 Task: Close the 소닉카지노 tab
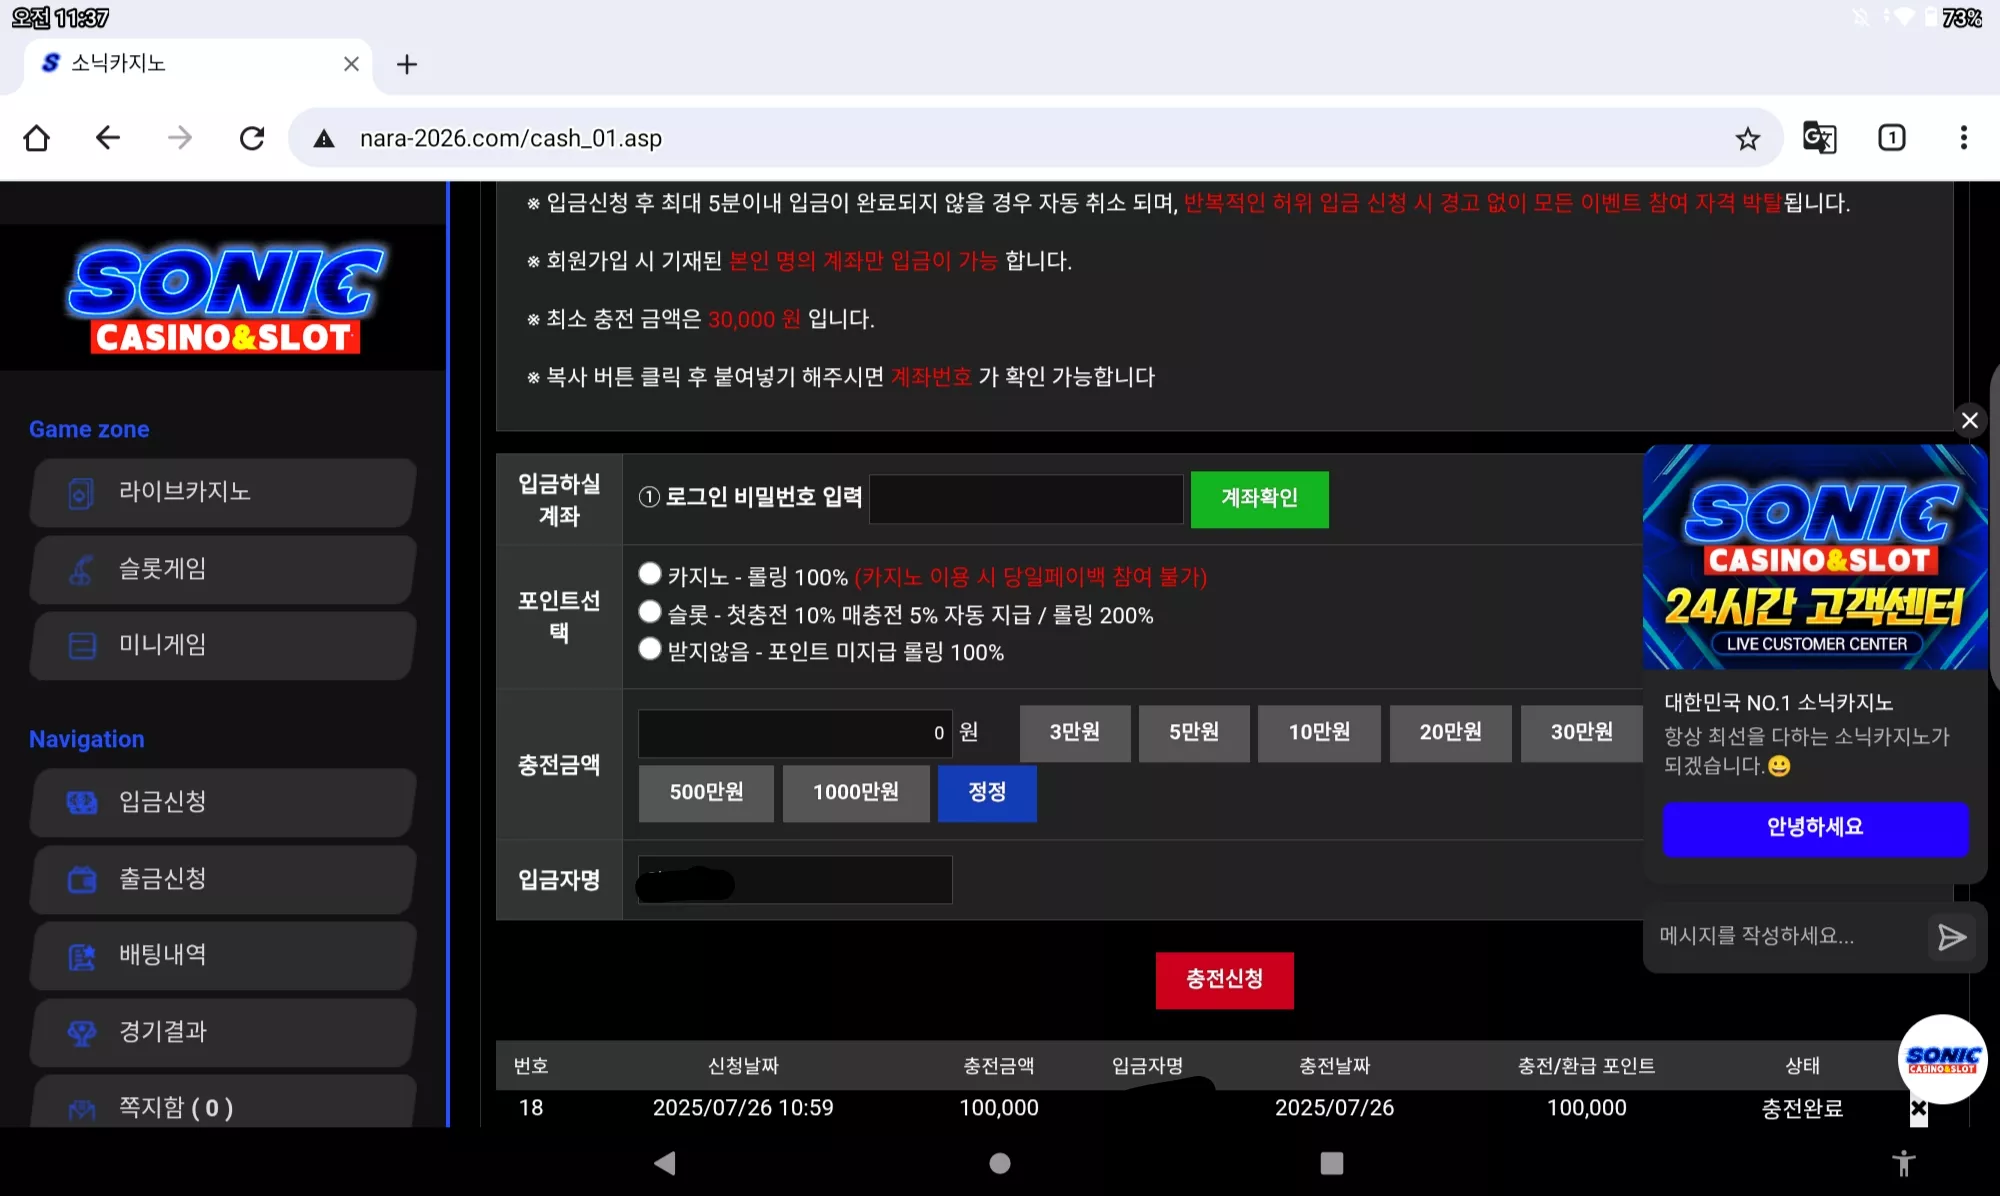click(351, 64)
